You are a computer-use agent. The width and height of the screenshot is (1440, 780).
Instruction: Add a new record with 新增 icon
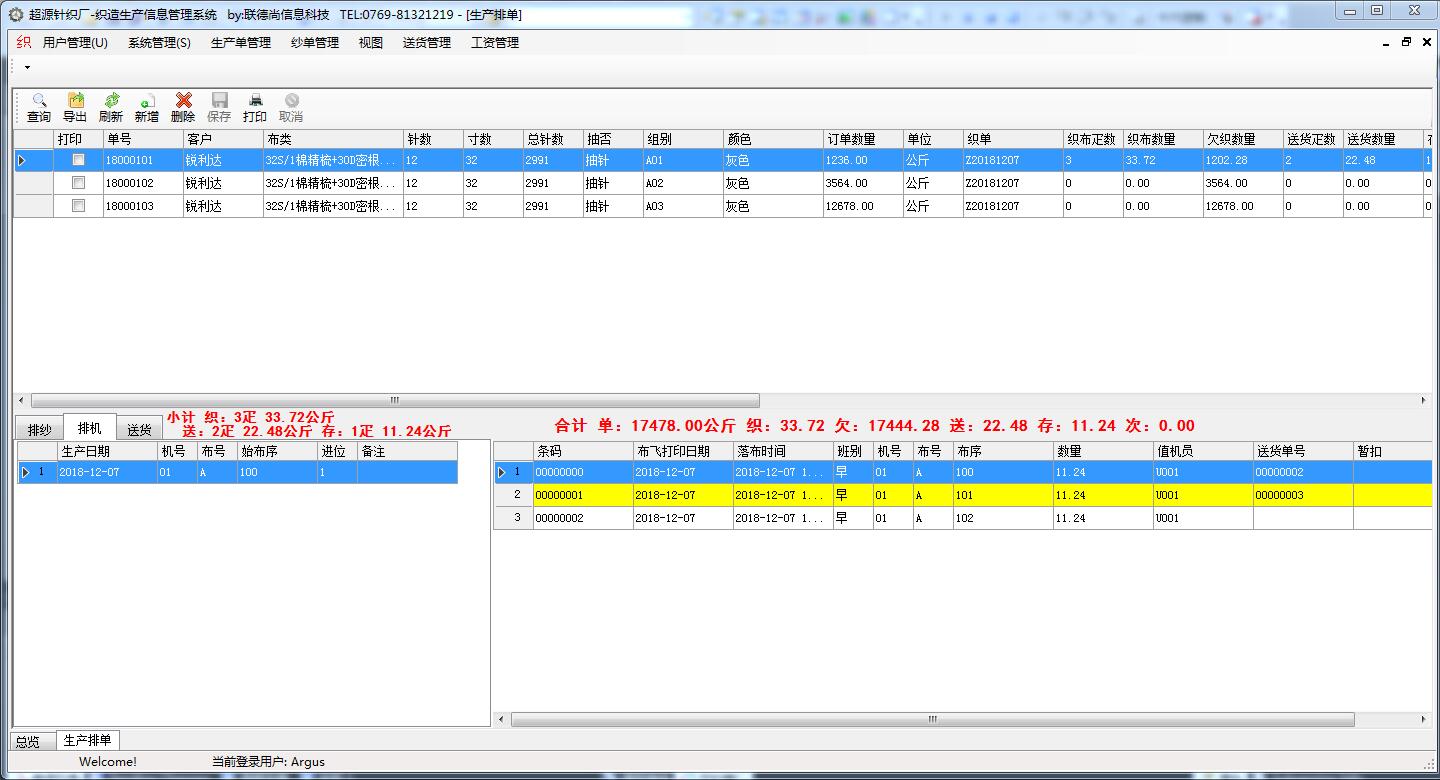[147, 100]
